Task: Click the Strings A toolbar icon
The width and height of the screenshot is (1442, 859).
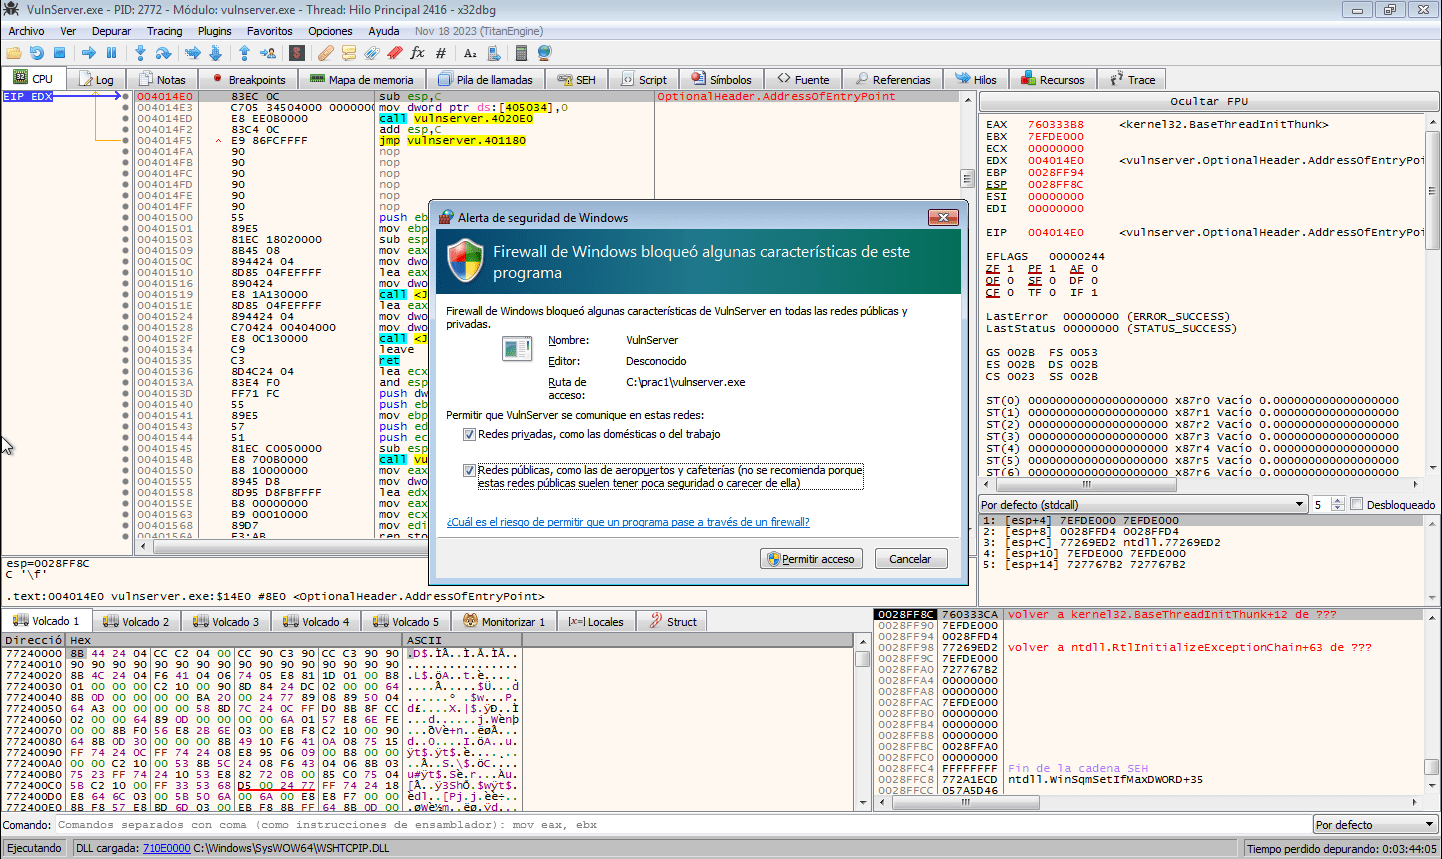Action: (x=470, y=53)
